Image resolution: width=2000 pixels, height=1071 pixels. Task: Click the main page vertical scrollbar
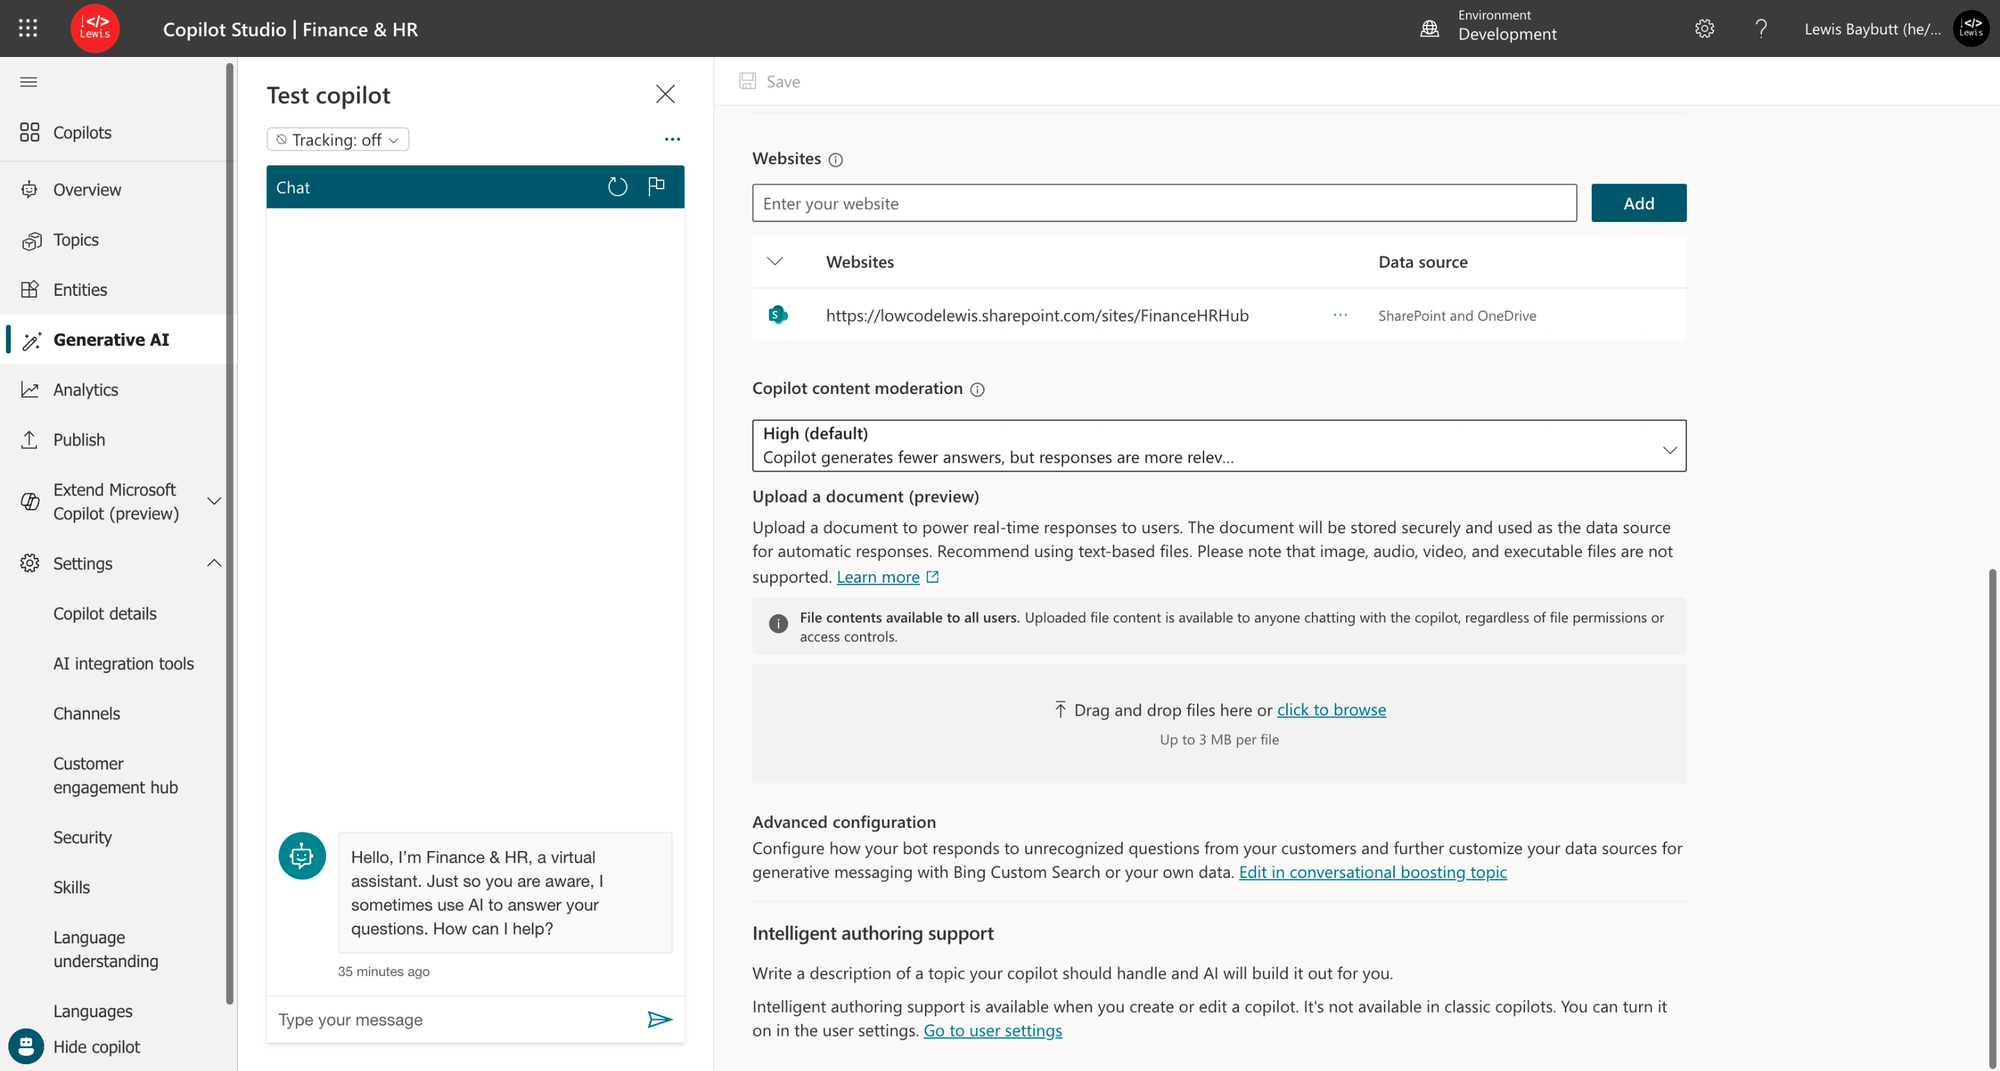1992,818
